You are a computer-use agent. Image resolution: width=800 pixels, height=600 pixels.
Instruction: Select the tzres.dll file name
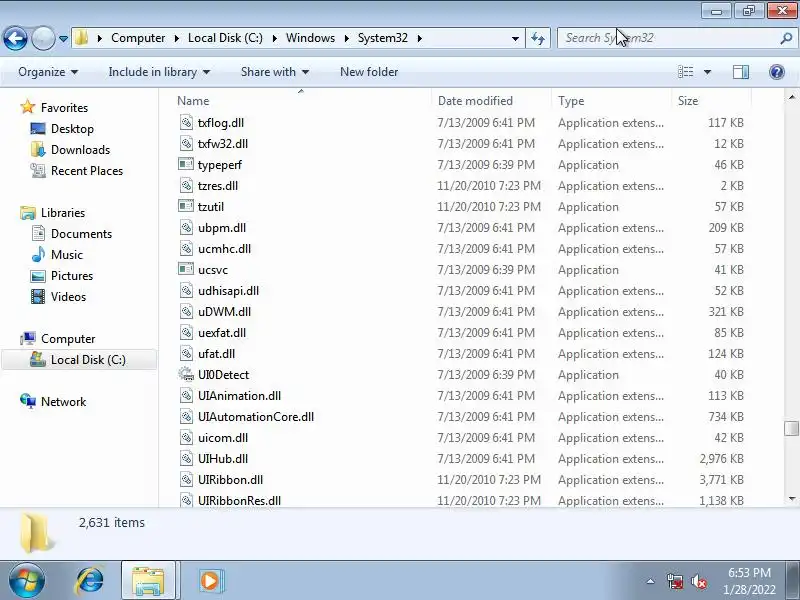[218, 186]
